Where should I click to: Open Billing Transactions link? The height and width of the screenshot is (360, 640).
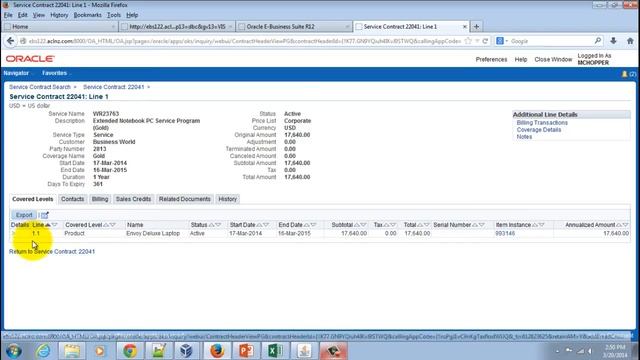(542, 123)
